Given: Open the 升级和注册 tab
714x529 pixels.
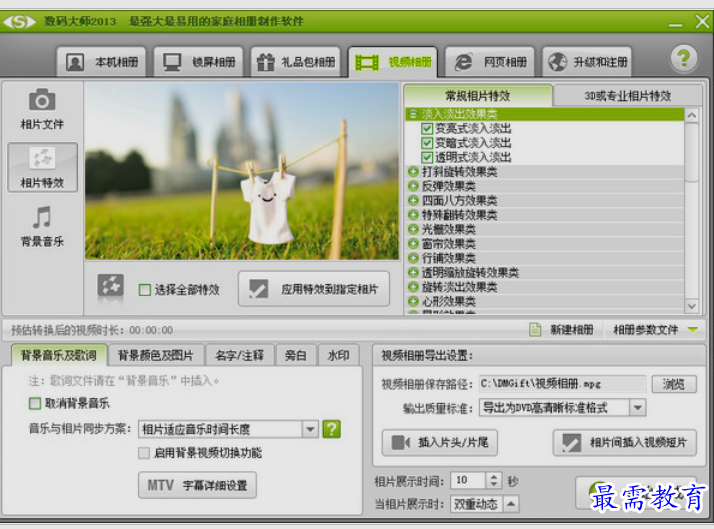Looking at the screenshot, I should coord(587,61).
